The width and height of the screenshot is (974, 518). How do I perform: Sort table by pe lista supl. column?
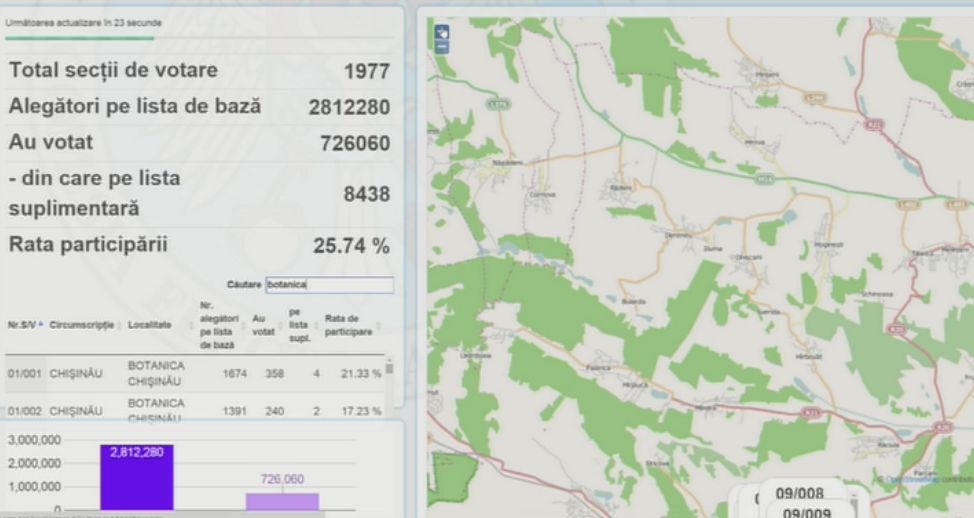299,325
